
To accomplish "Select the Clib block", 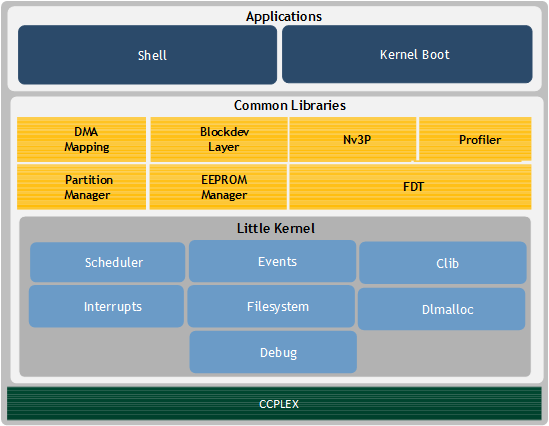I will tap(443, 263).
